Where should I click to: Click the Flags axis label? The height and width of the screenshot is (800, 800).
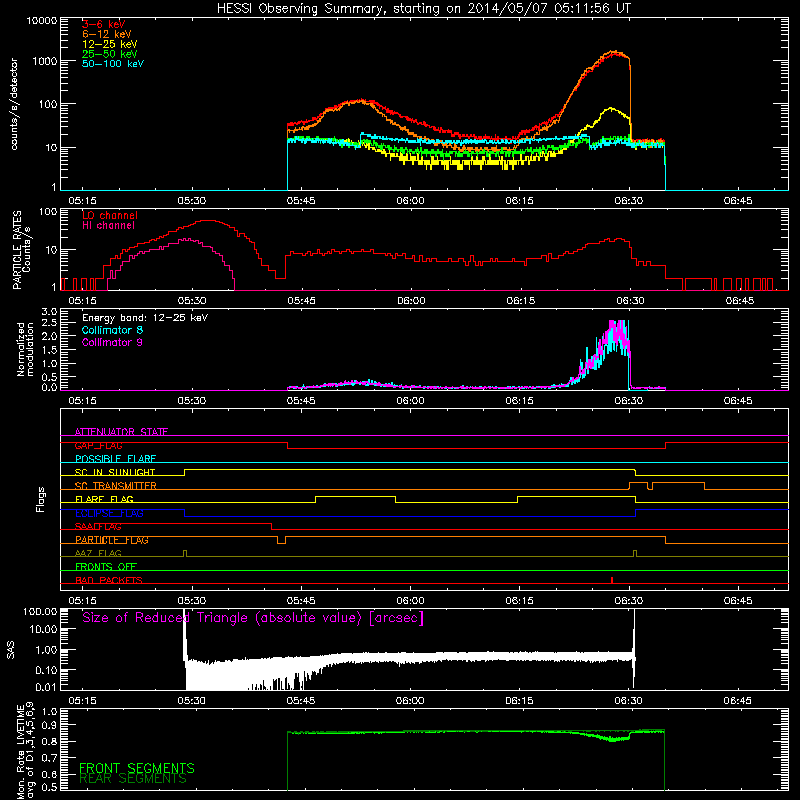[x=41, y=499]
